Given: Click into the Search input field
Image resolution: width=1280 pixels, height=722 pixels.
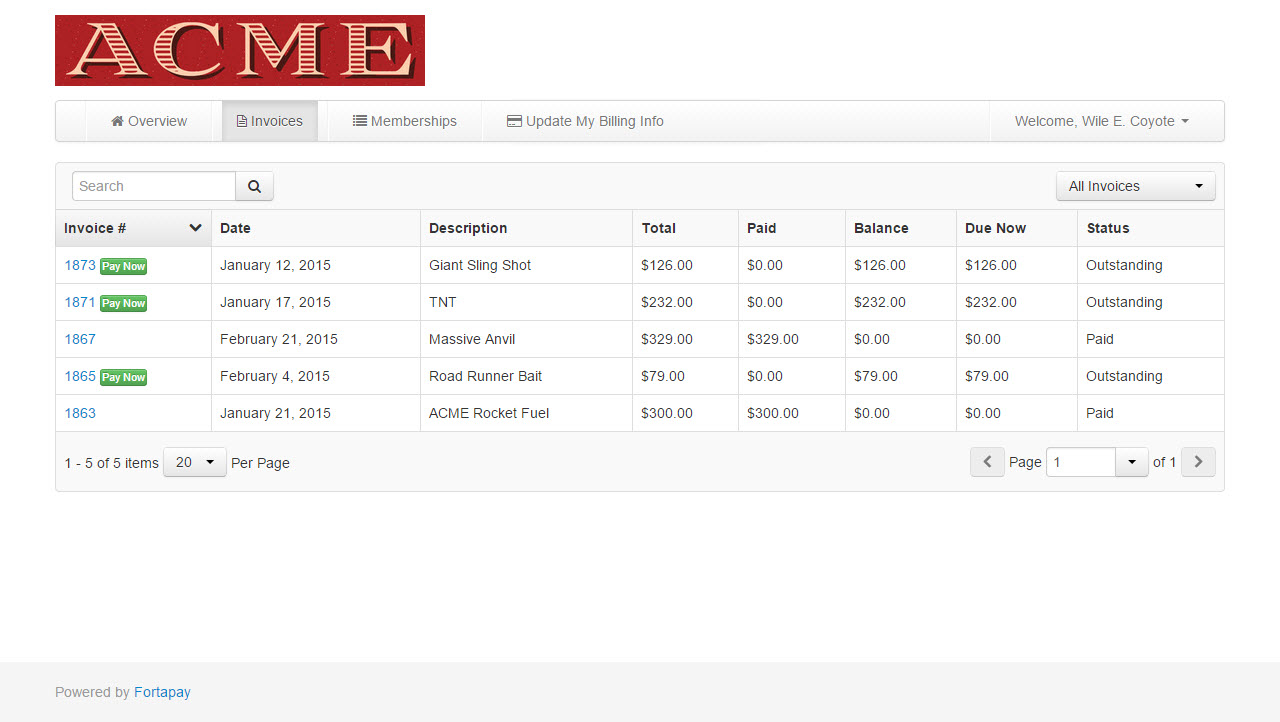Looking at the screenshot, I should tap(154, 186).
